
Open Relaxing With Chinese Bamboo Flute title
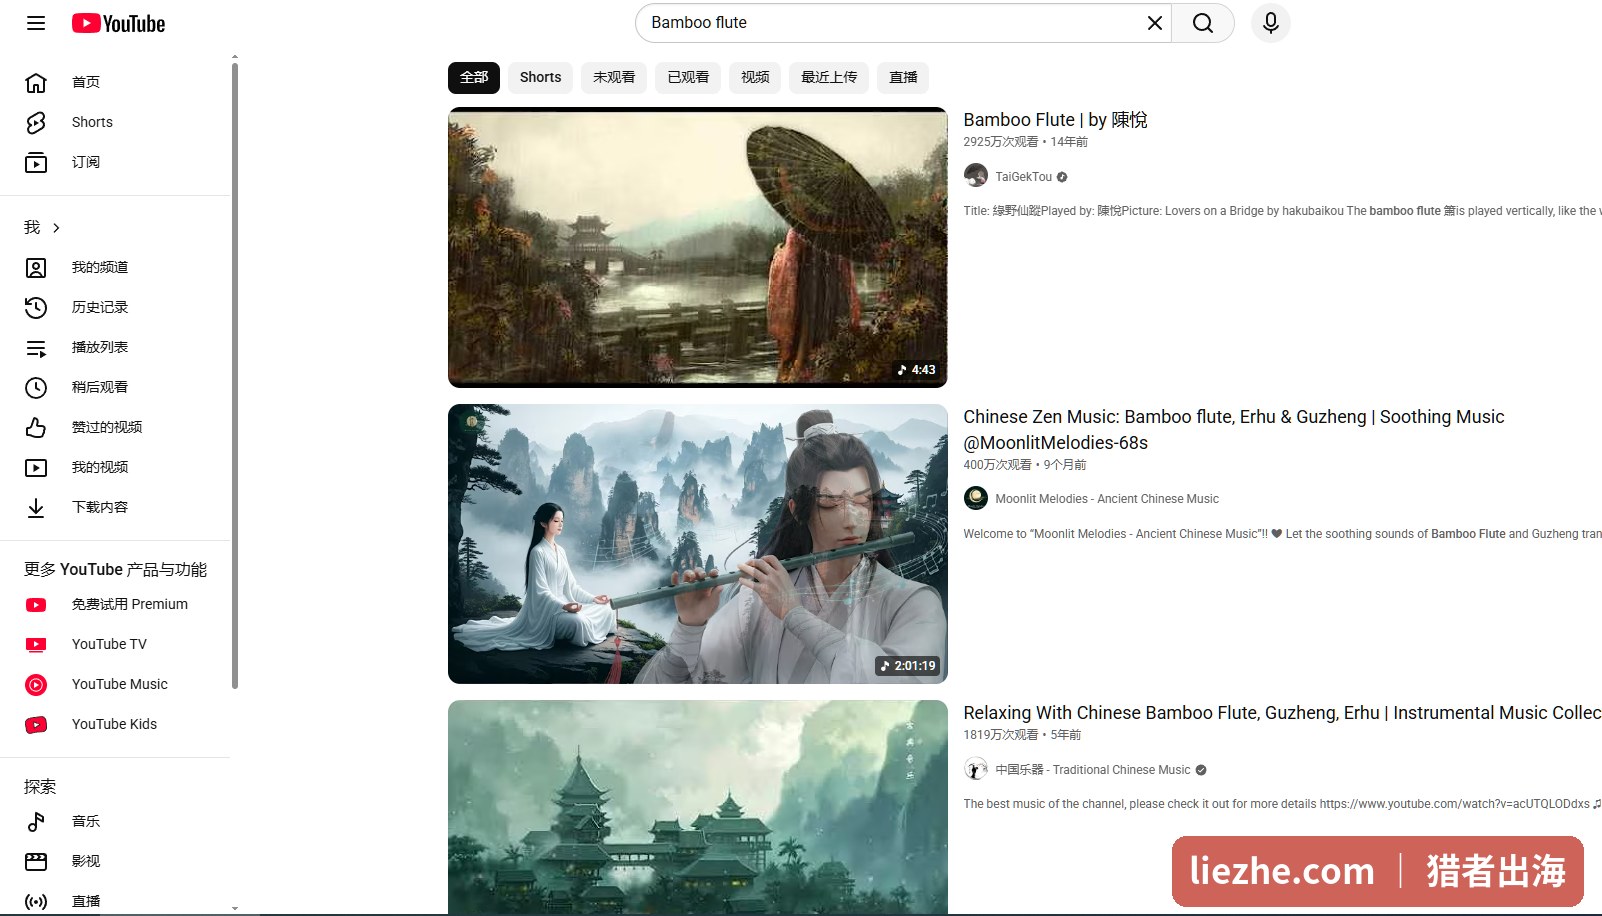[1282, 713]
